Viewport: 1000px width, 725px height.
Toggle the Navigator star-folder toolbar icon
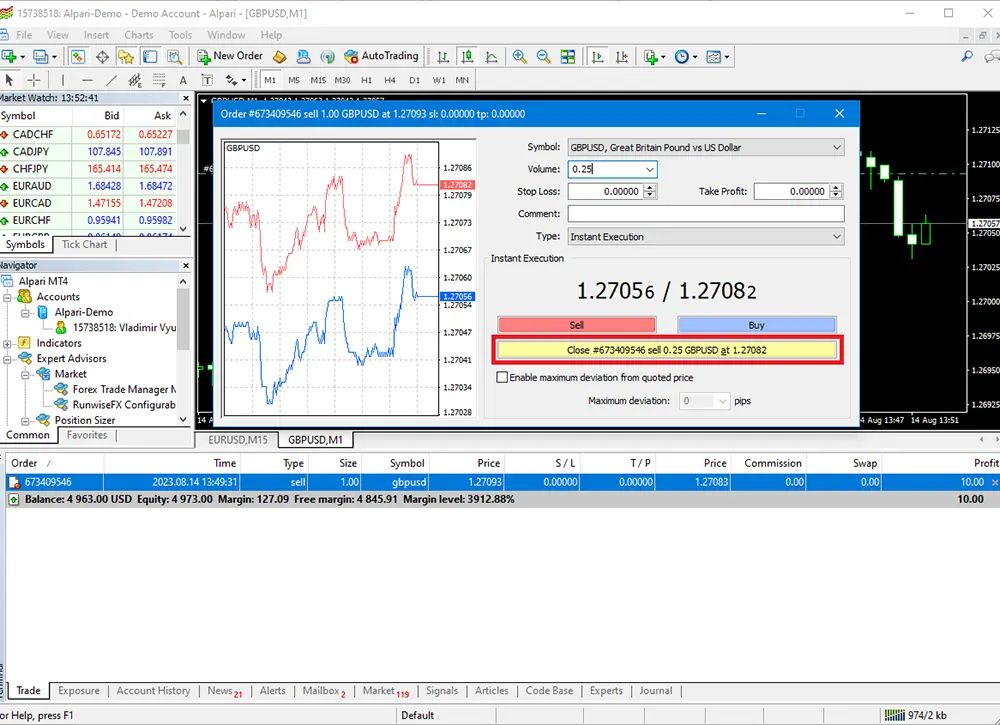[x=126, y=57]
